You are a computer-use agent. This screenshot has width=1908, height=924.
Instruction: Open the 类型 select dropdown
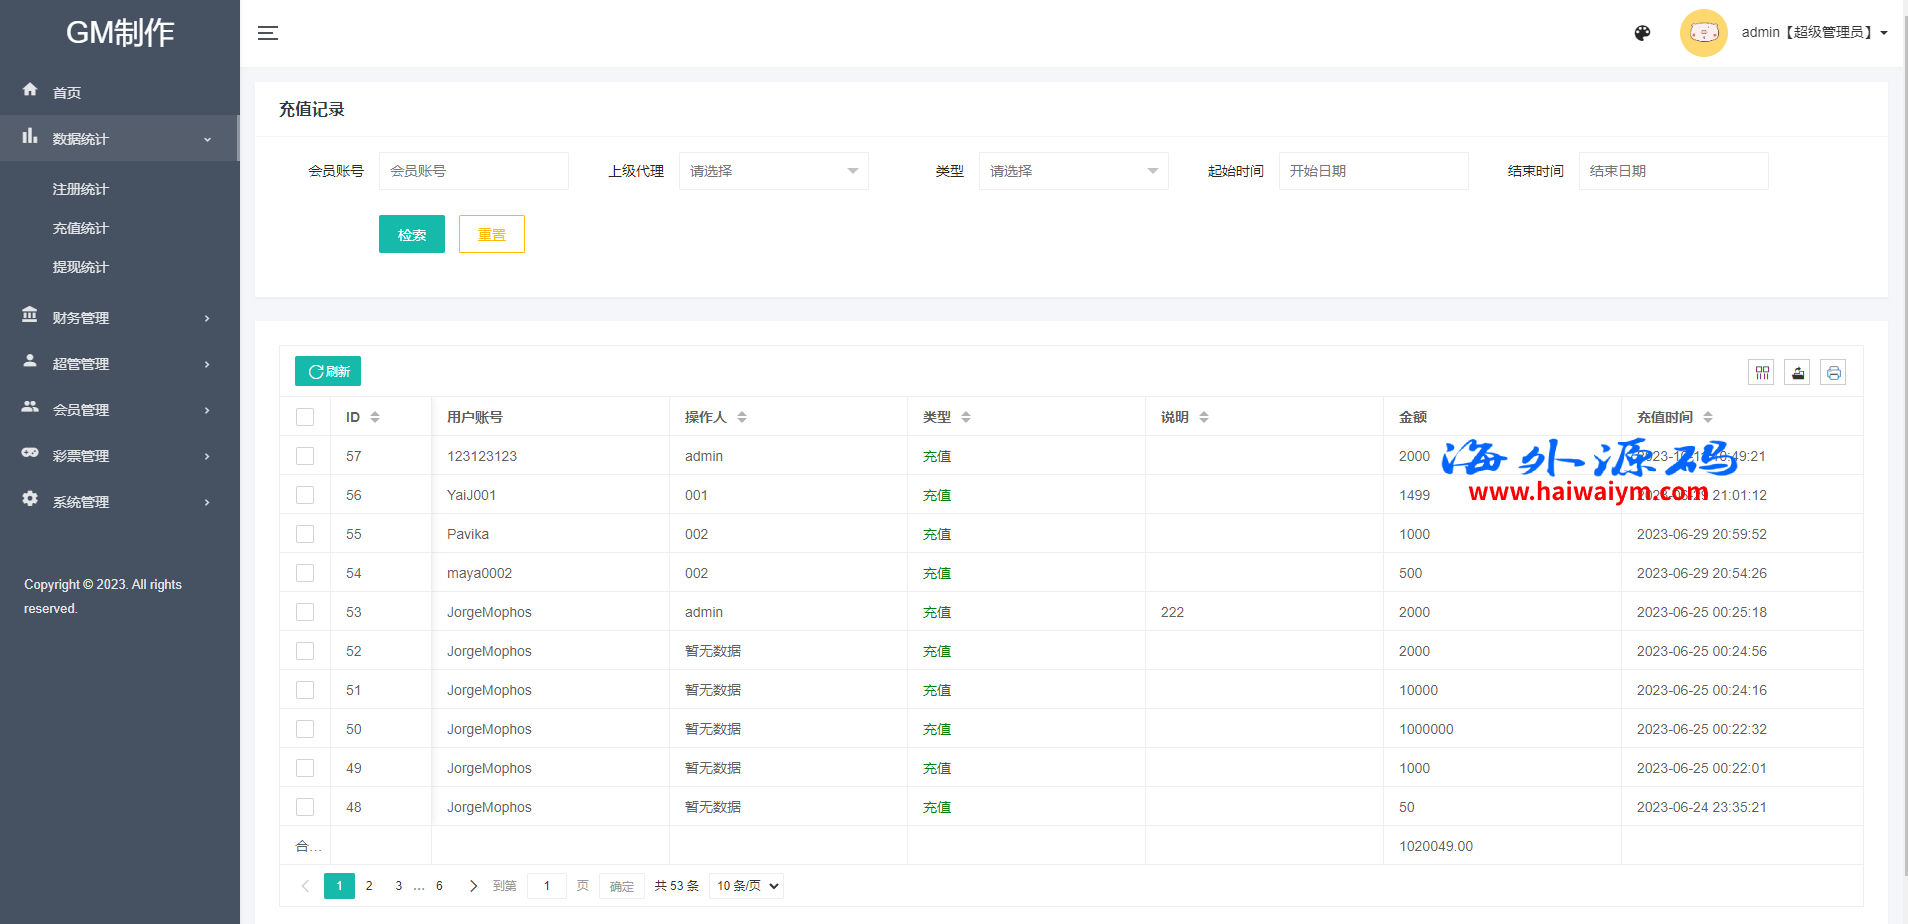click(1073, 171)
